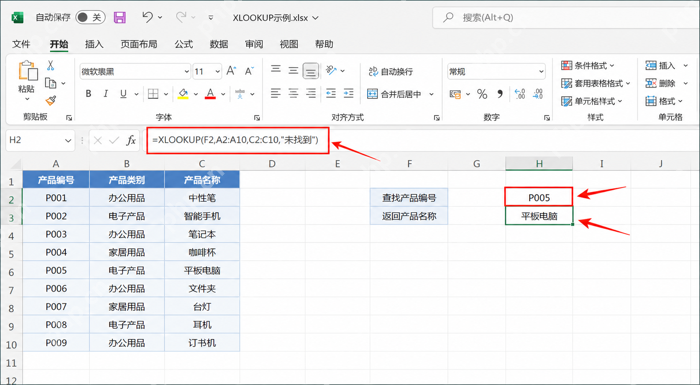This screenshot has height=385, width=700.
Task: Center text horizontally
Action: [293, 93]
